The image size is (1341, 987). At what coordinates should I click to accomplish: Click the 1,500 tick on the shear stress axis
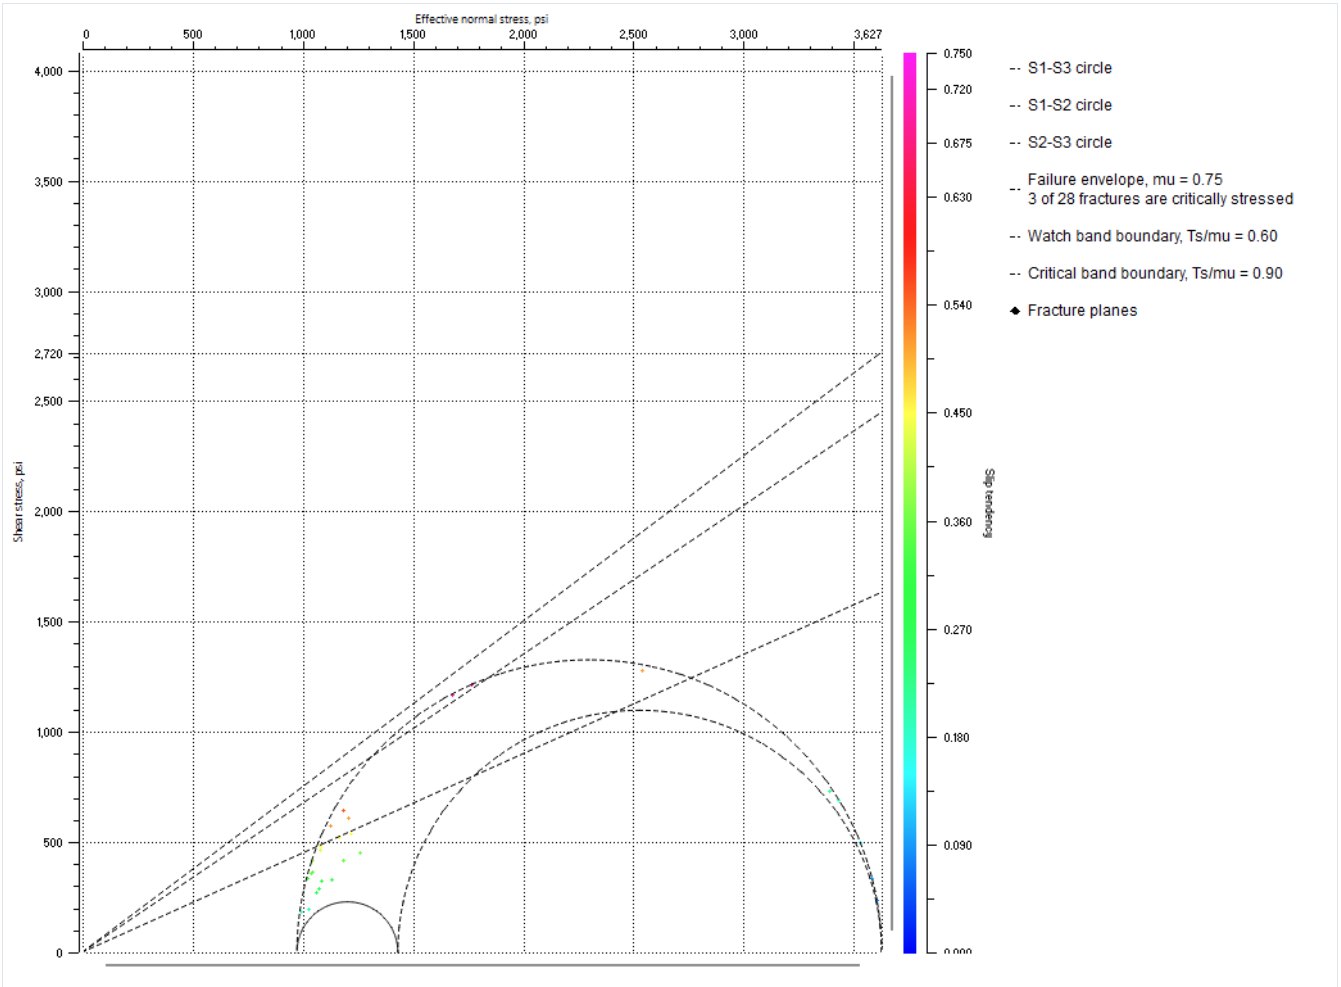pos(48,622)
